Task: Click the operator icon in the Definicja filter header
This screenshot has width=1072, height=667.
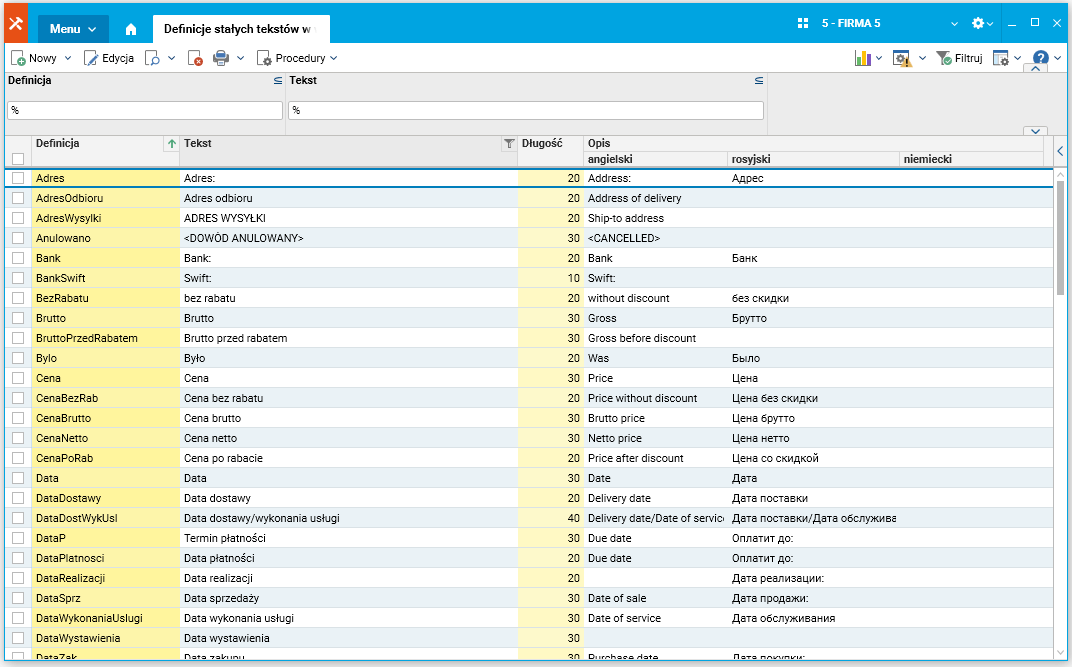Action: (x=278, y=81)
